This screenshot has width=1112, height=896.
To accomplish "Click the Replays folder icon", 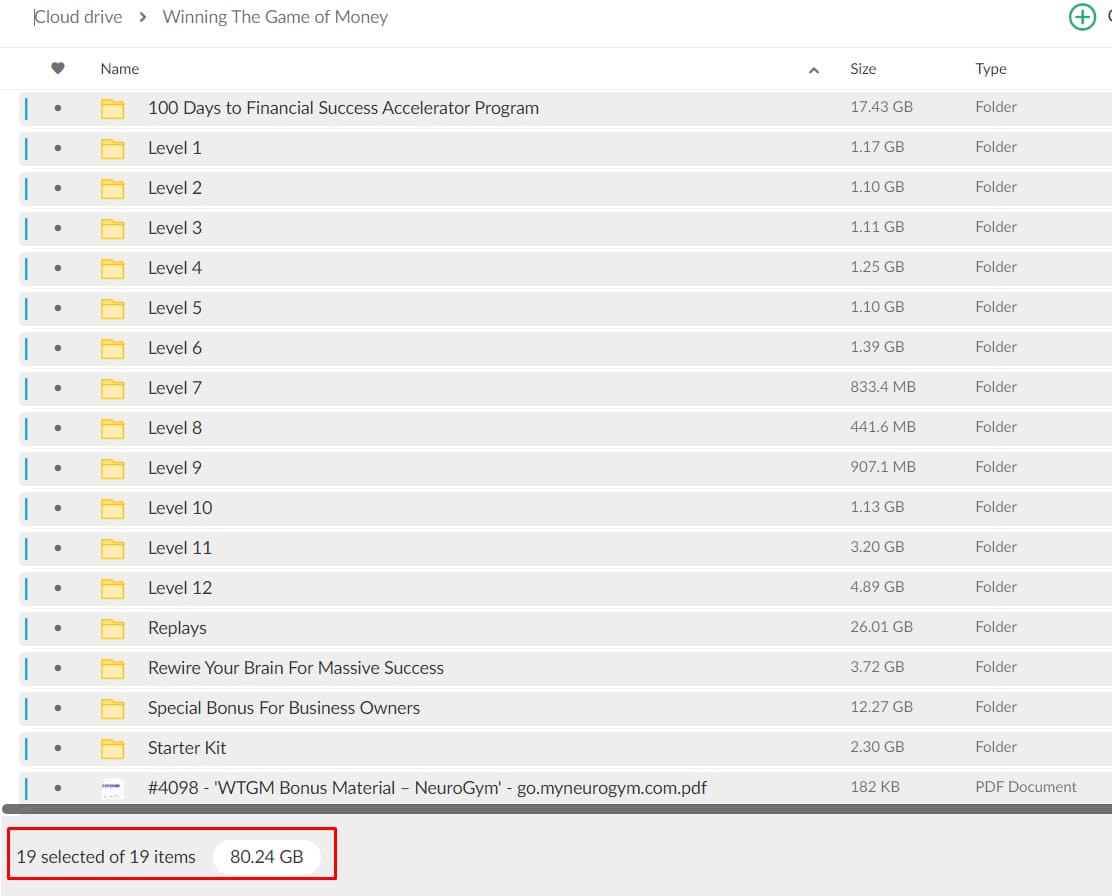I will (x=113, y=628).
